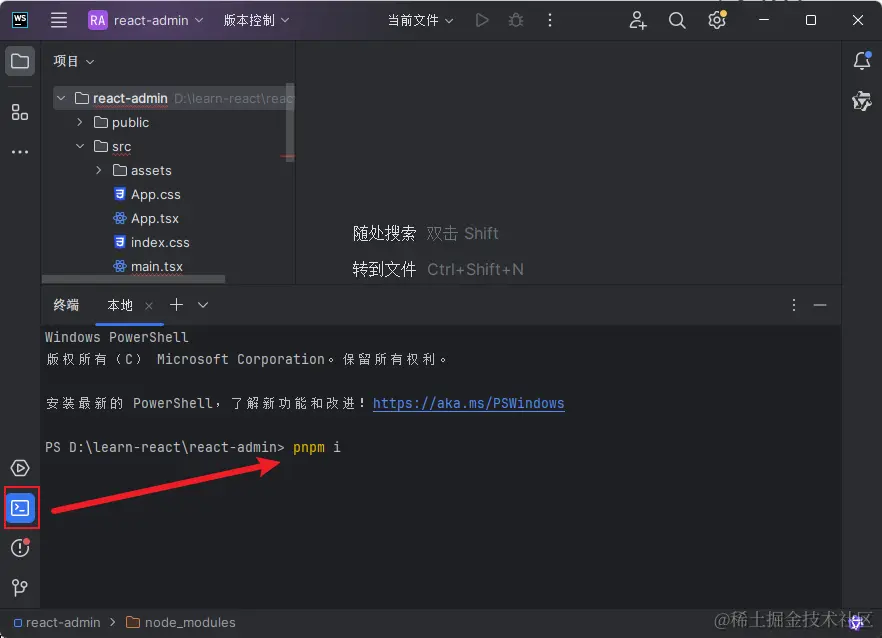Expand the assets folder
This screenshot has height=638, width=882.
click(x=99, y=170)
